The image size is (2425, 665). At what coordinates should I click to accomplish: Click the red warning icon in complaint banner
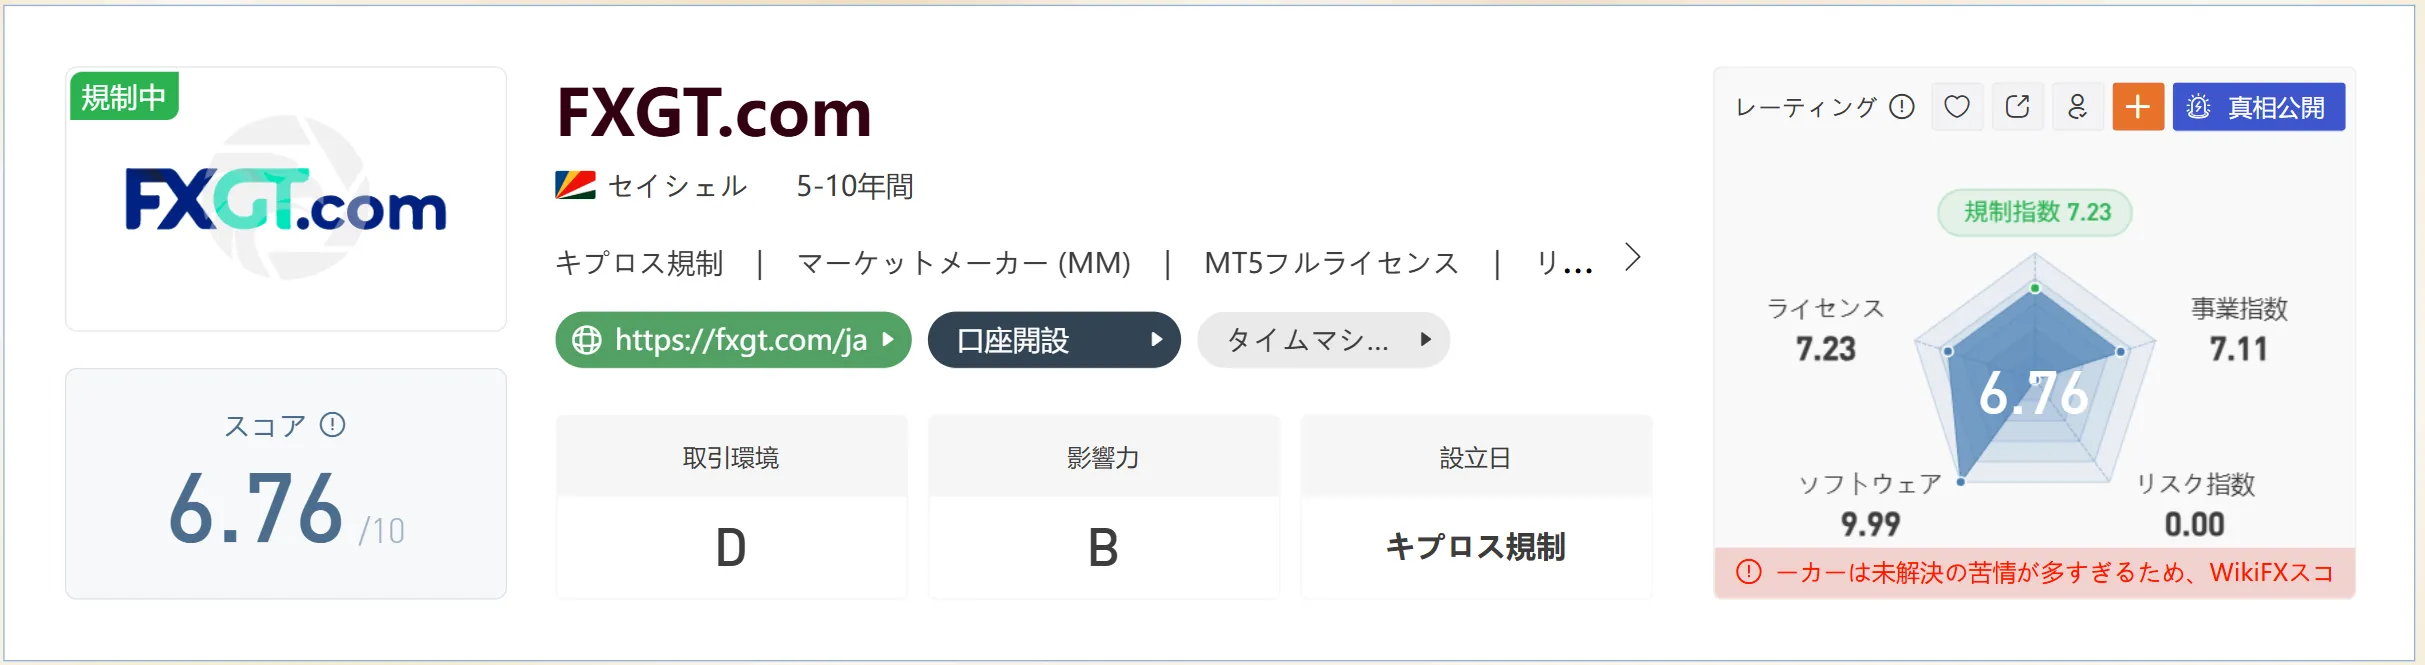point(1748,572)
